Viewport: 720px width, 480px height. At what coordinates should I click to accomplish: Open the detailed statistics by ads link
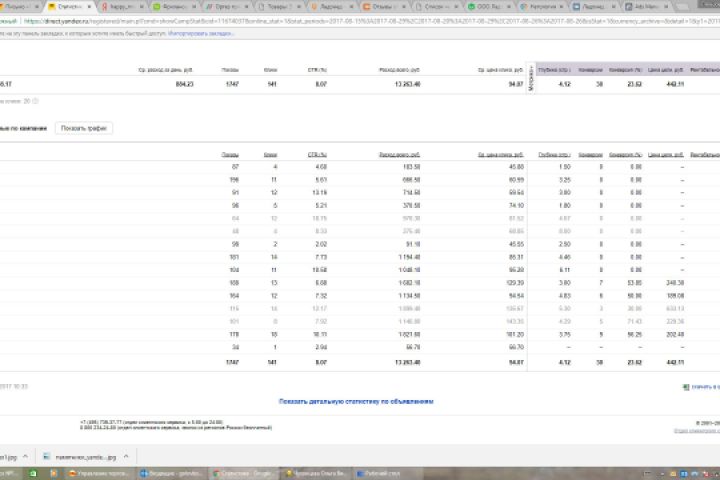click(x=356, y=401)
